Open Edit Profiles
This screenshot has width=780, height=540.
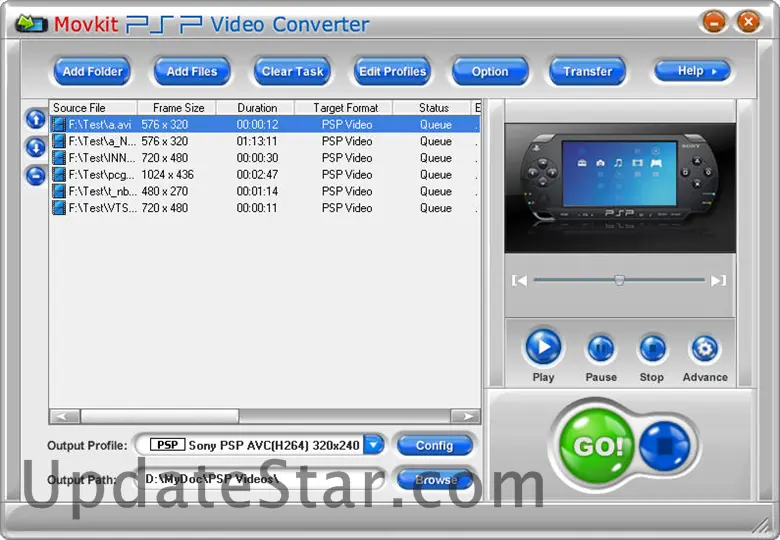tap(392, 71)
